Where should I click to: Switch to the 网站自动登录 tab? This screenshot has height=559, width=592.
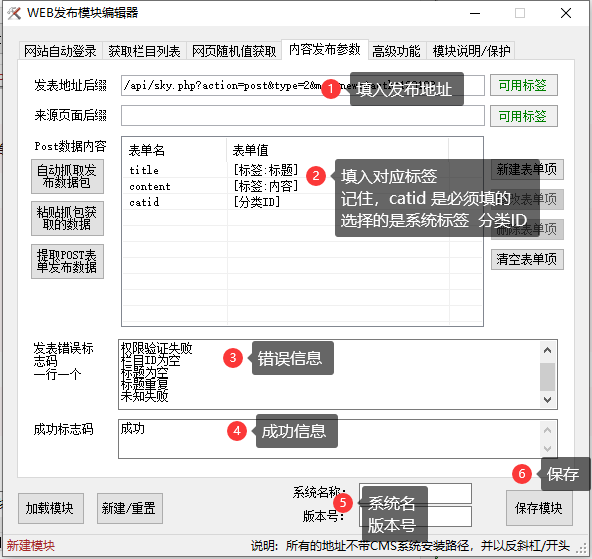(x=60, y=51)
